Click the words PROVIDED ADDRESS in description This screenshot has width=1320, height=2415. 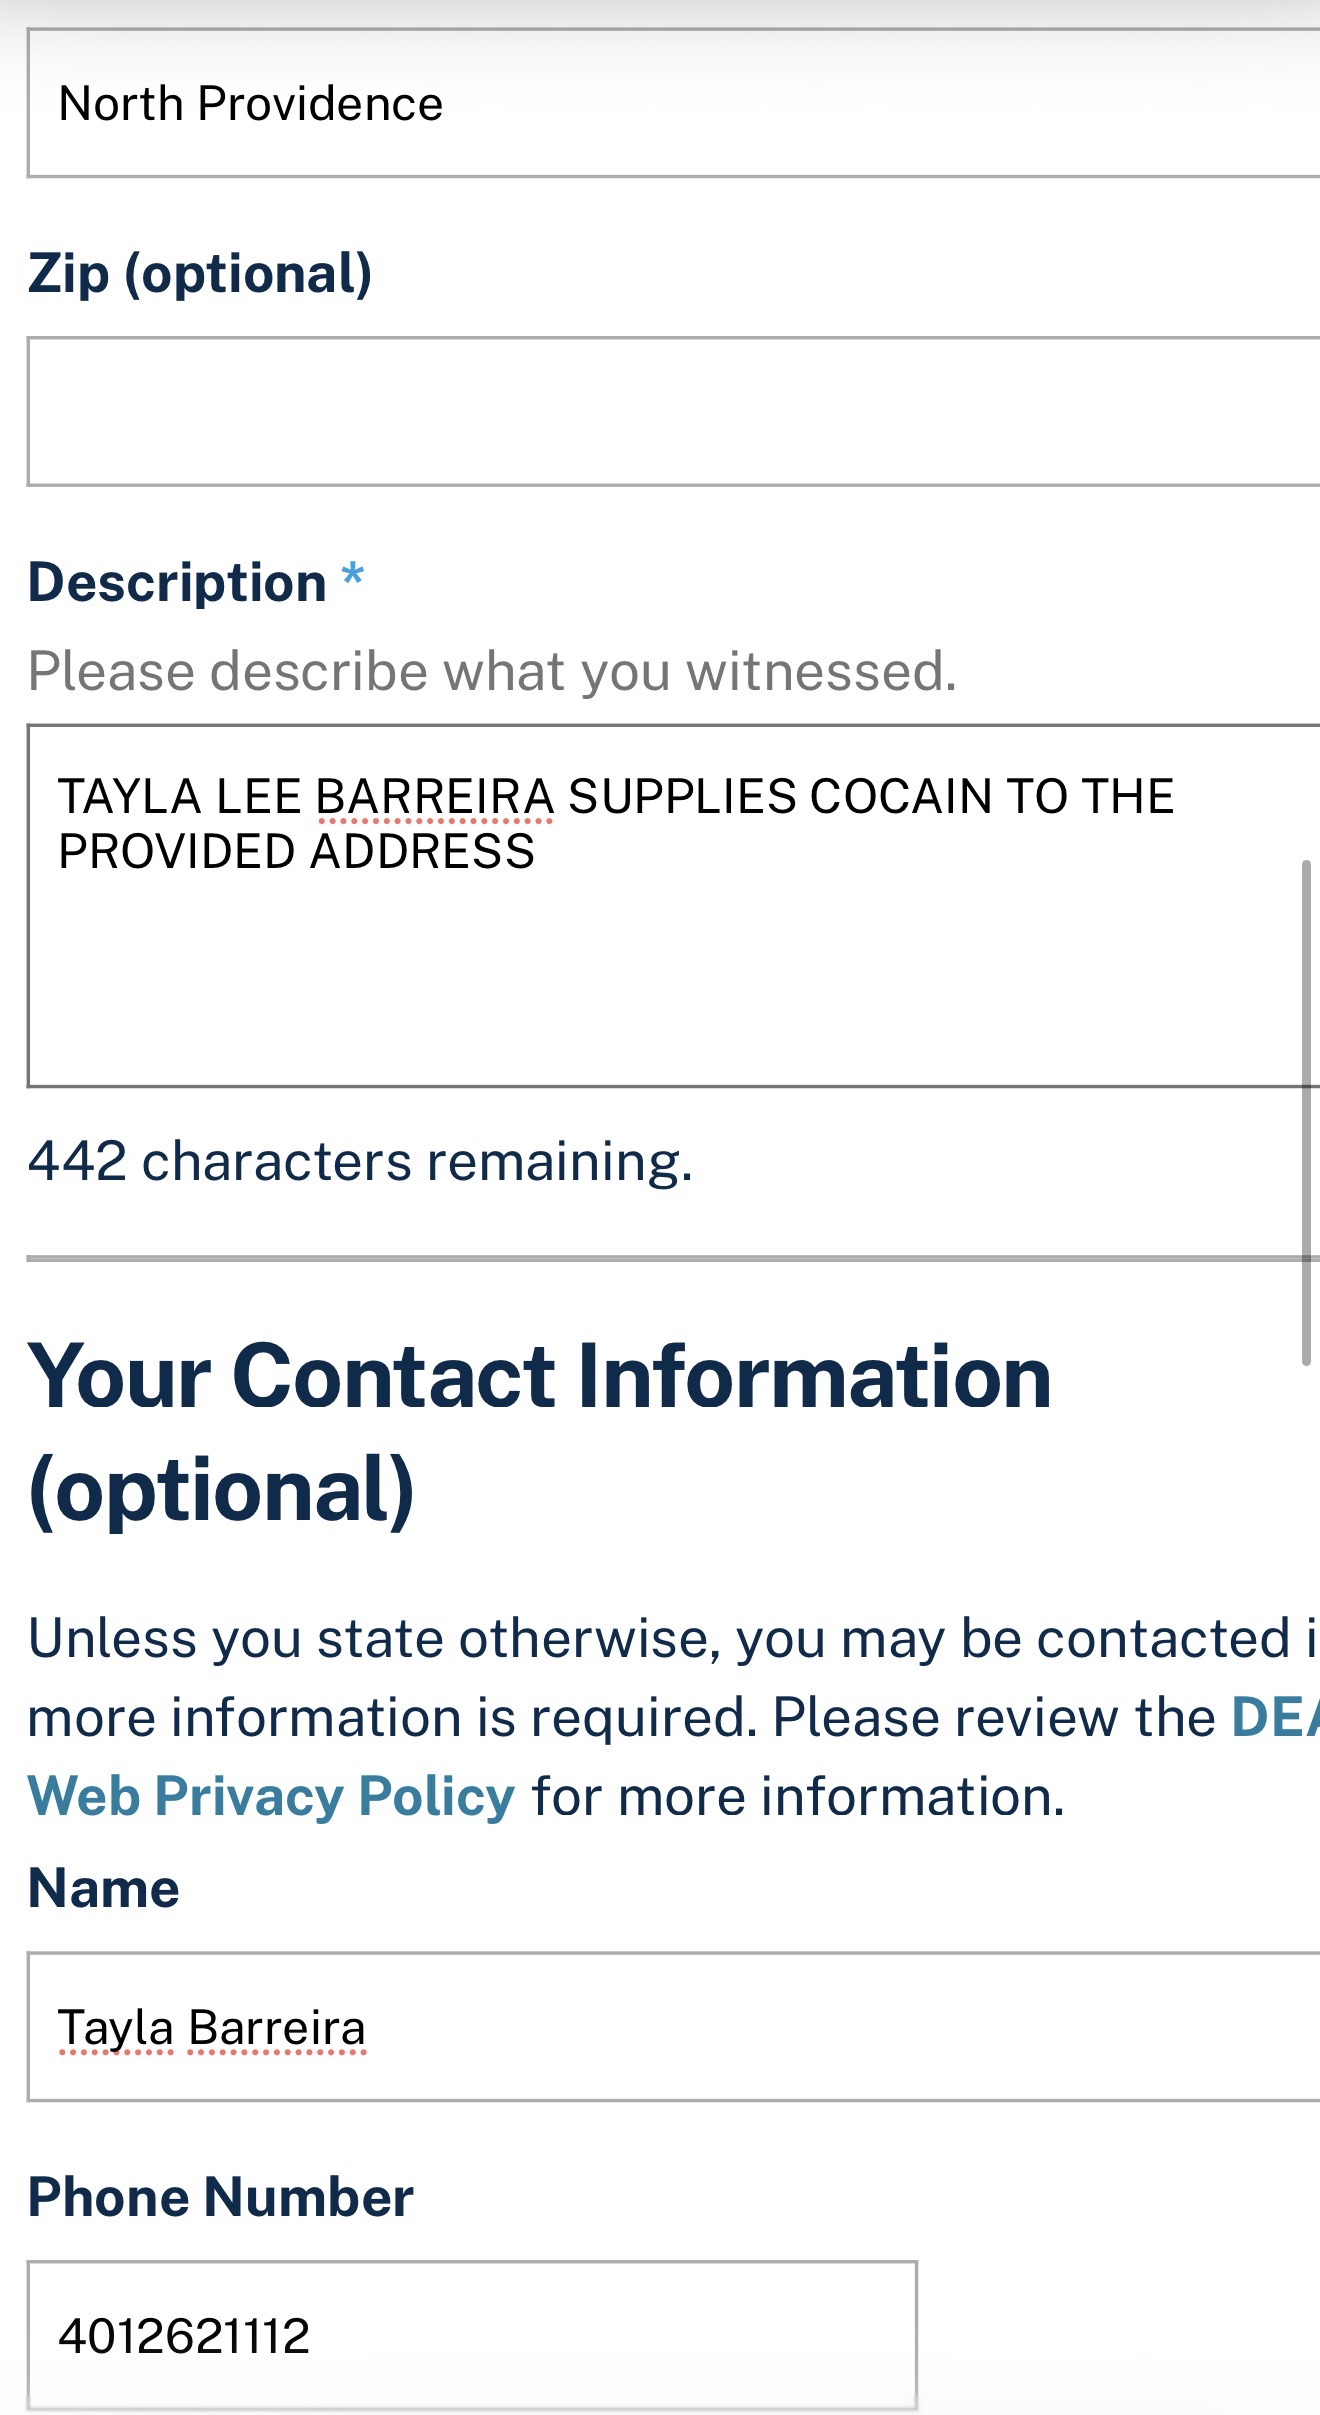pos(297,852)
